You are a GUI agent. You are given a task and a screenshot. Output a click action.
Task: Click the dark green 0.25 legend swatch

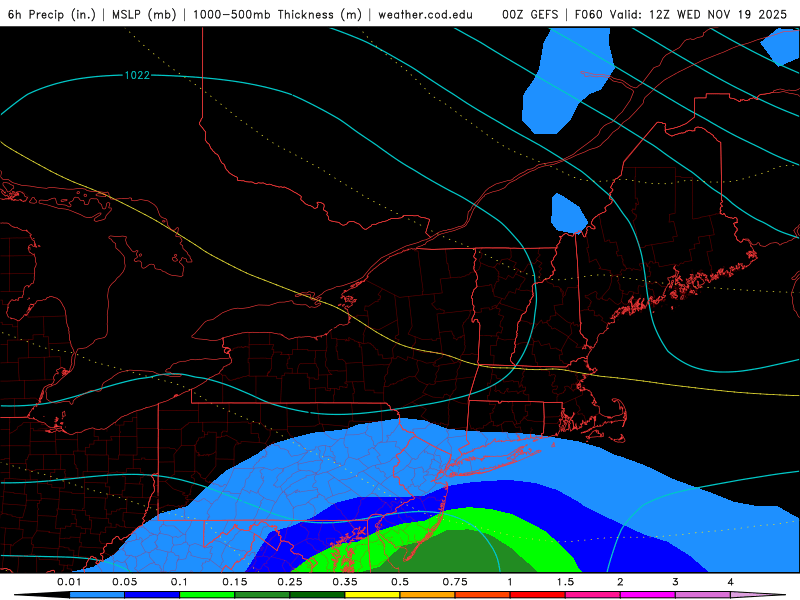point(317,595)
